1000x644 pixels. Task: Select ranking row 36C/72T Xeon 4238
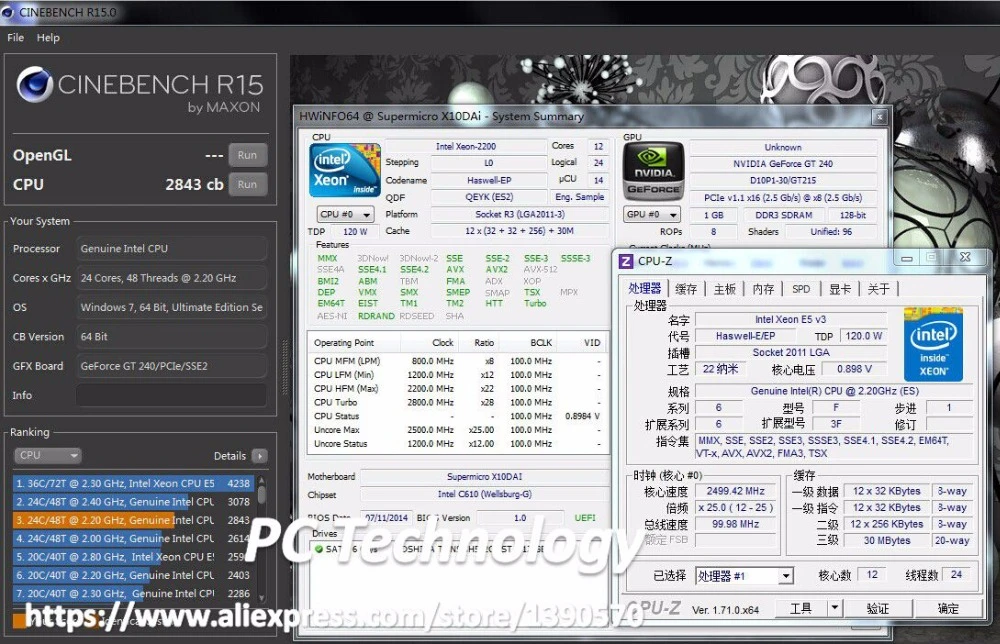(133, 483)
